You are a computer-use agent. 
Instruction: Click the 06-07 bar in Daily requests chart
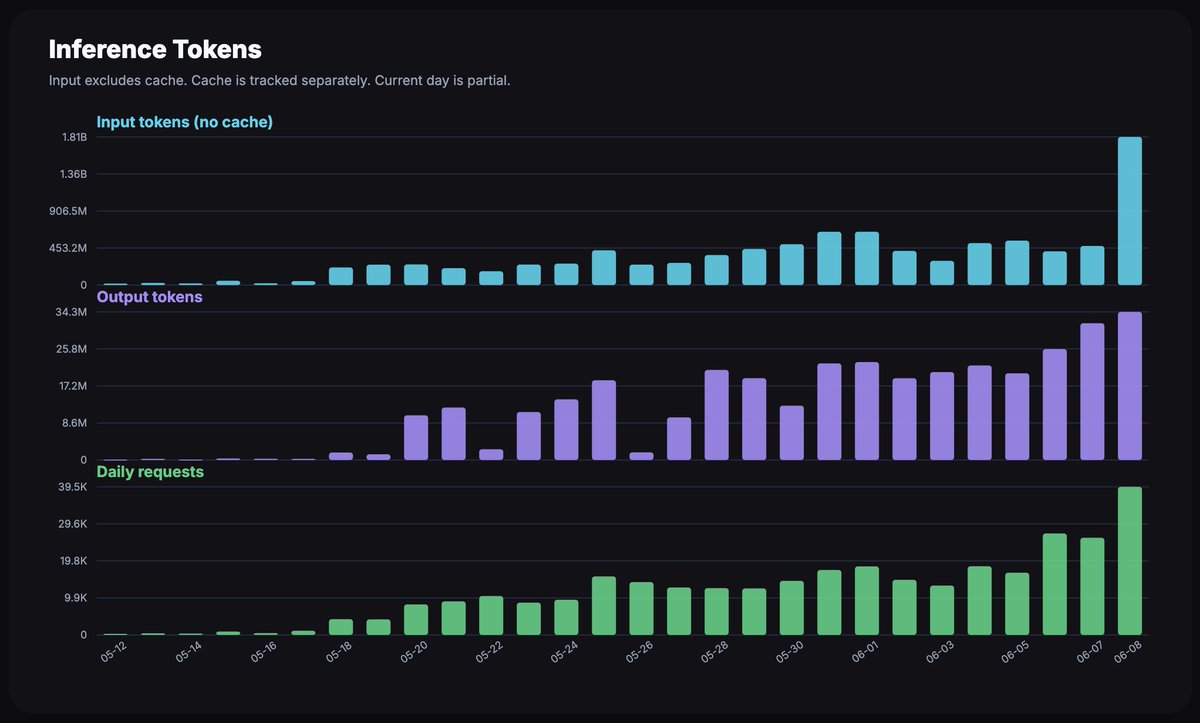pos(1092,586)
